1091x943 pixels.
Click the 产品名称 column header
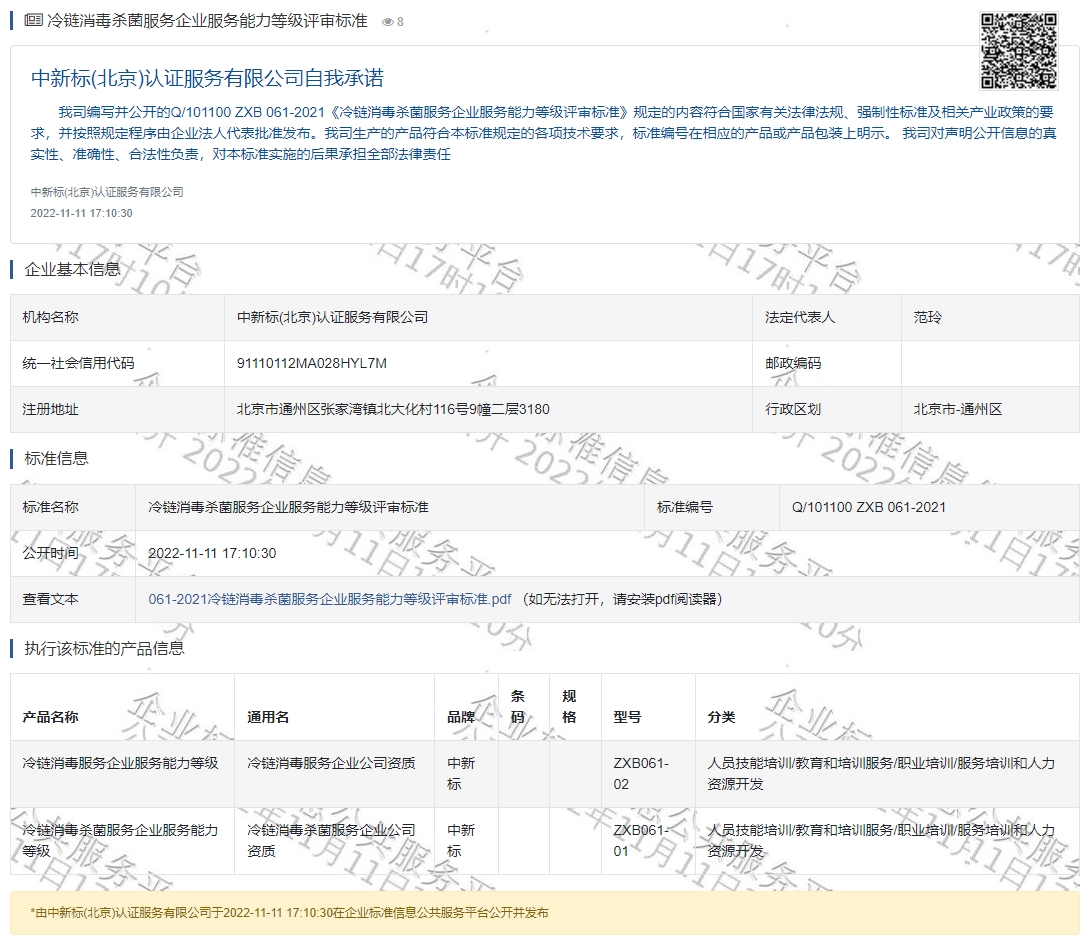pyautogui.click(x=51, y=717)
